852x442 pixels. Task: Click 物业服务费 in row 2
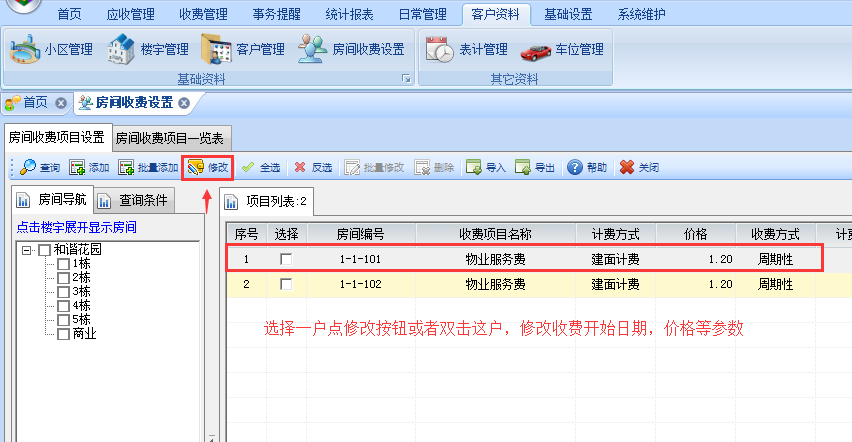[x=496, y=284]
